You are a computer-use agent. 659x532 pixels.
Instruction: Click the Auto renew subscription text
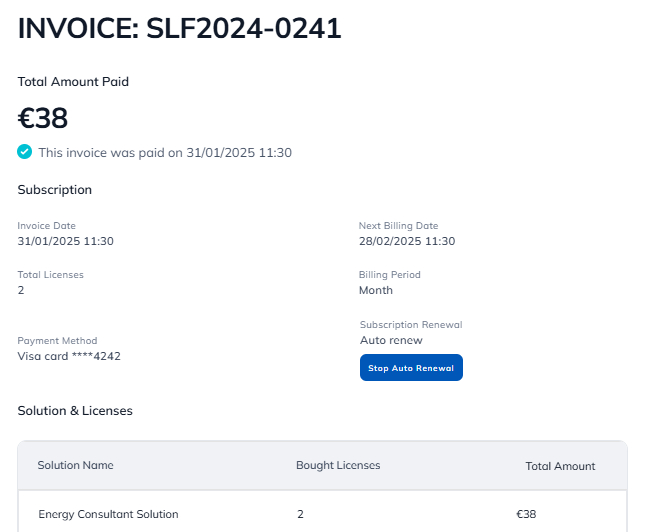point(391,340)
